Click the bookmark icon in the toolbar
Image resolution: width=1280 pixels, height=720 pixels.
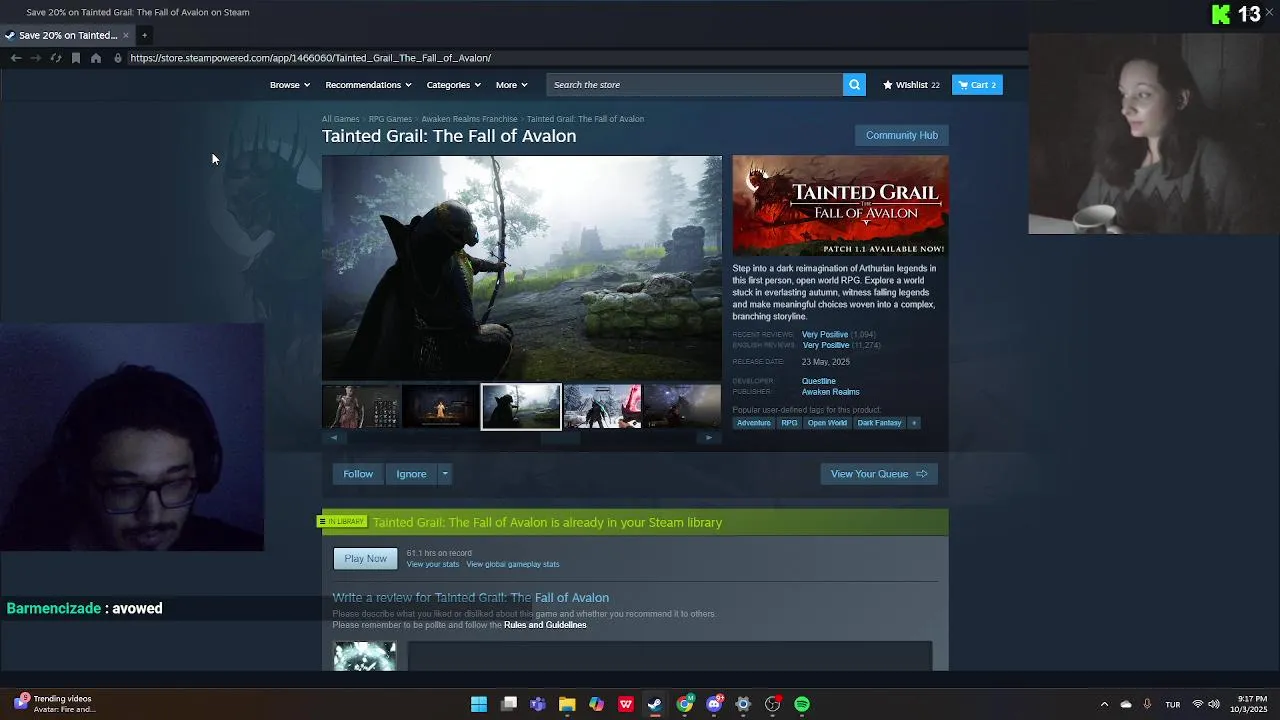coord(76,58)
